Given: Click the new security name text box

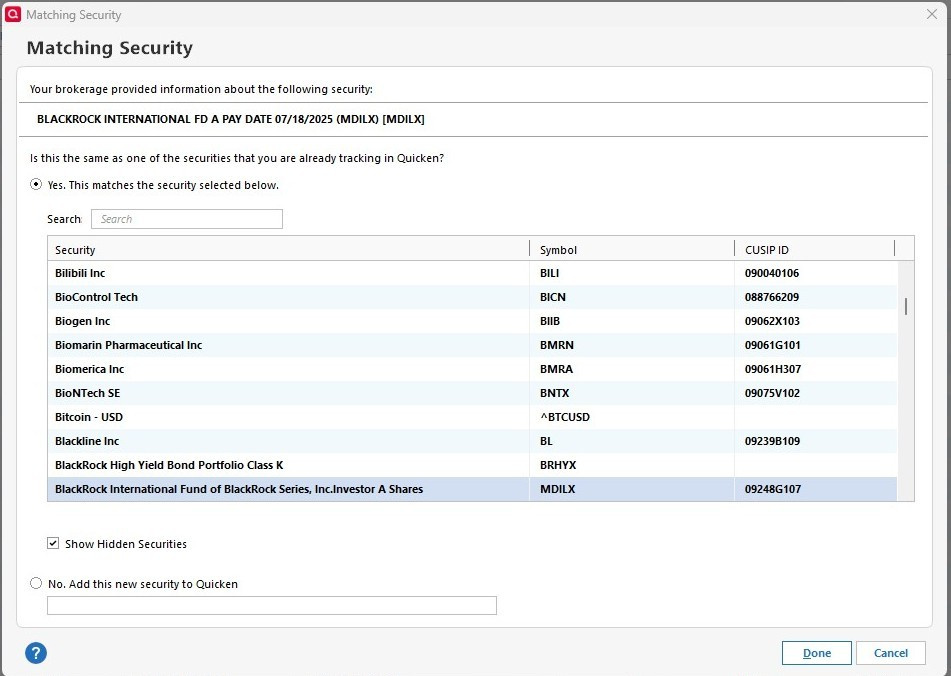Looking at the screenshot, I should [272, 605].
